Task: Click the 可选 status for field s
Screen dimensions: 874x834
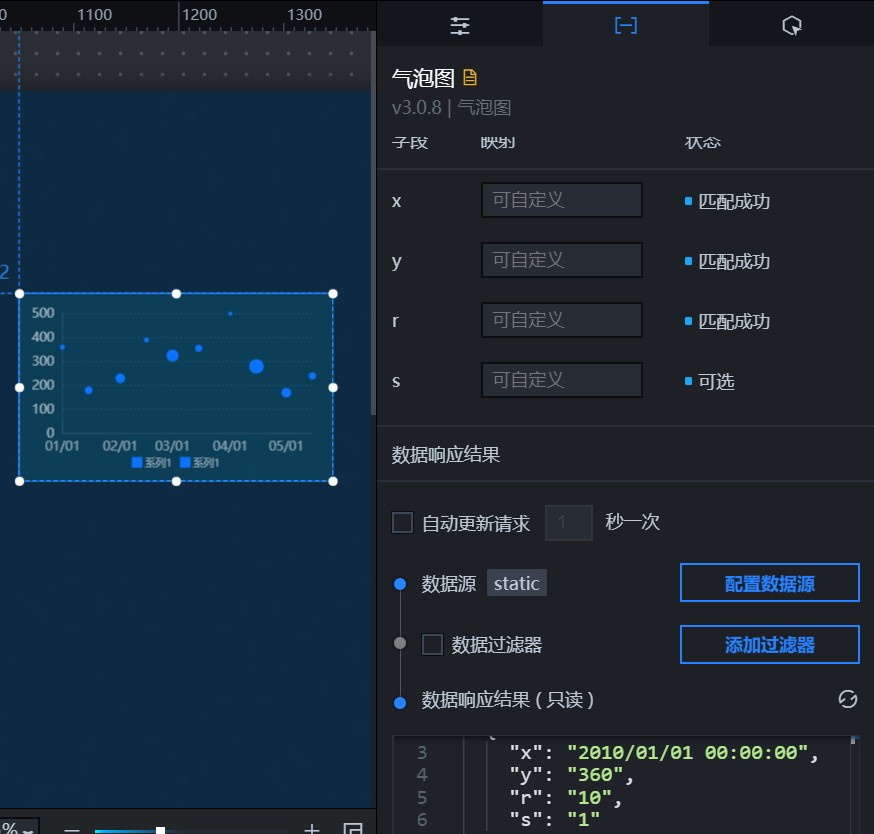Action: [710, 381]
